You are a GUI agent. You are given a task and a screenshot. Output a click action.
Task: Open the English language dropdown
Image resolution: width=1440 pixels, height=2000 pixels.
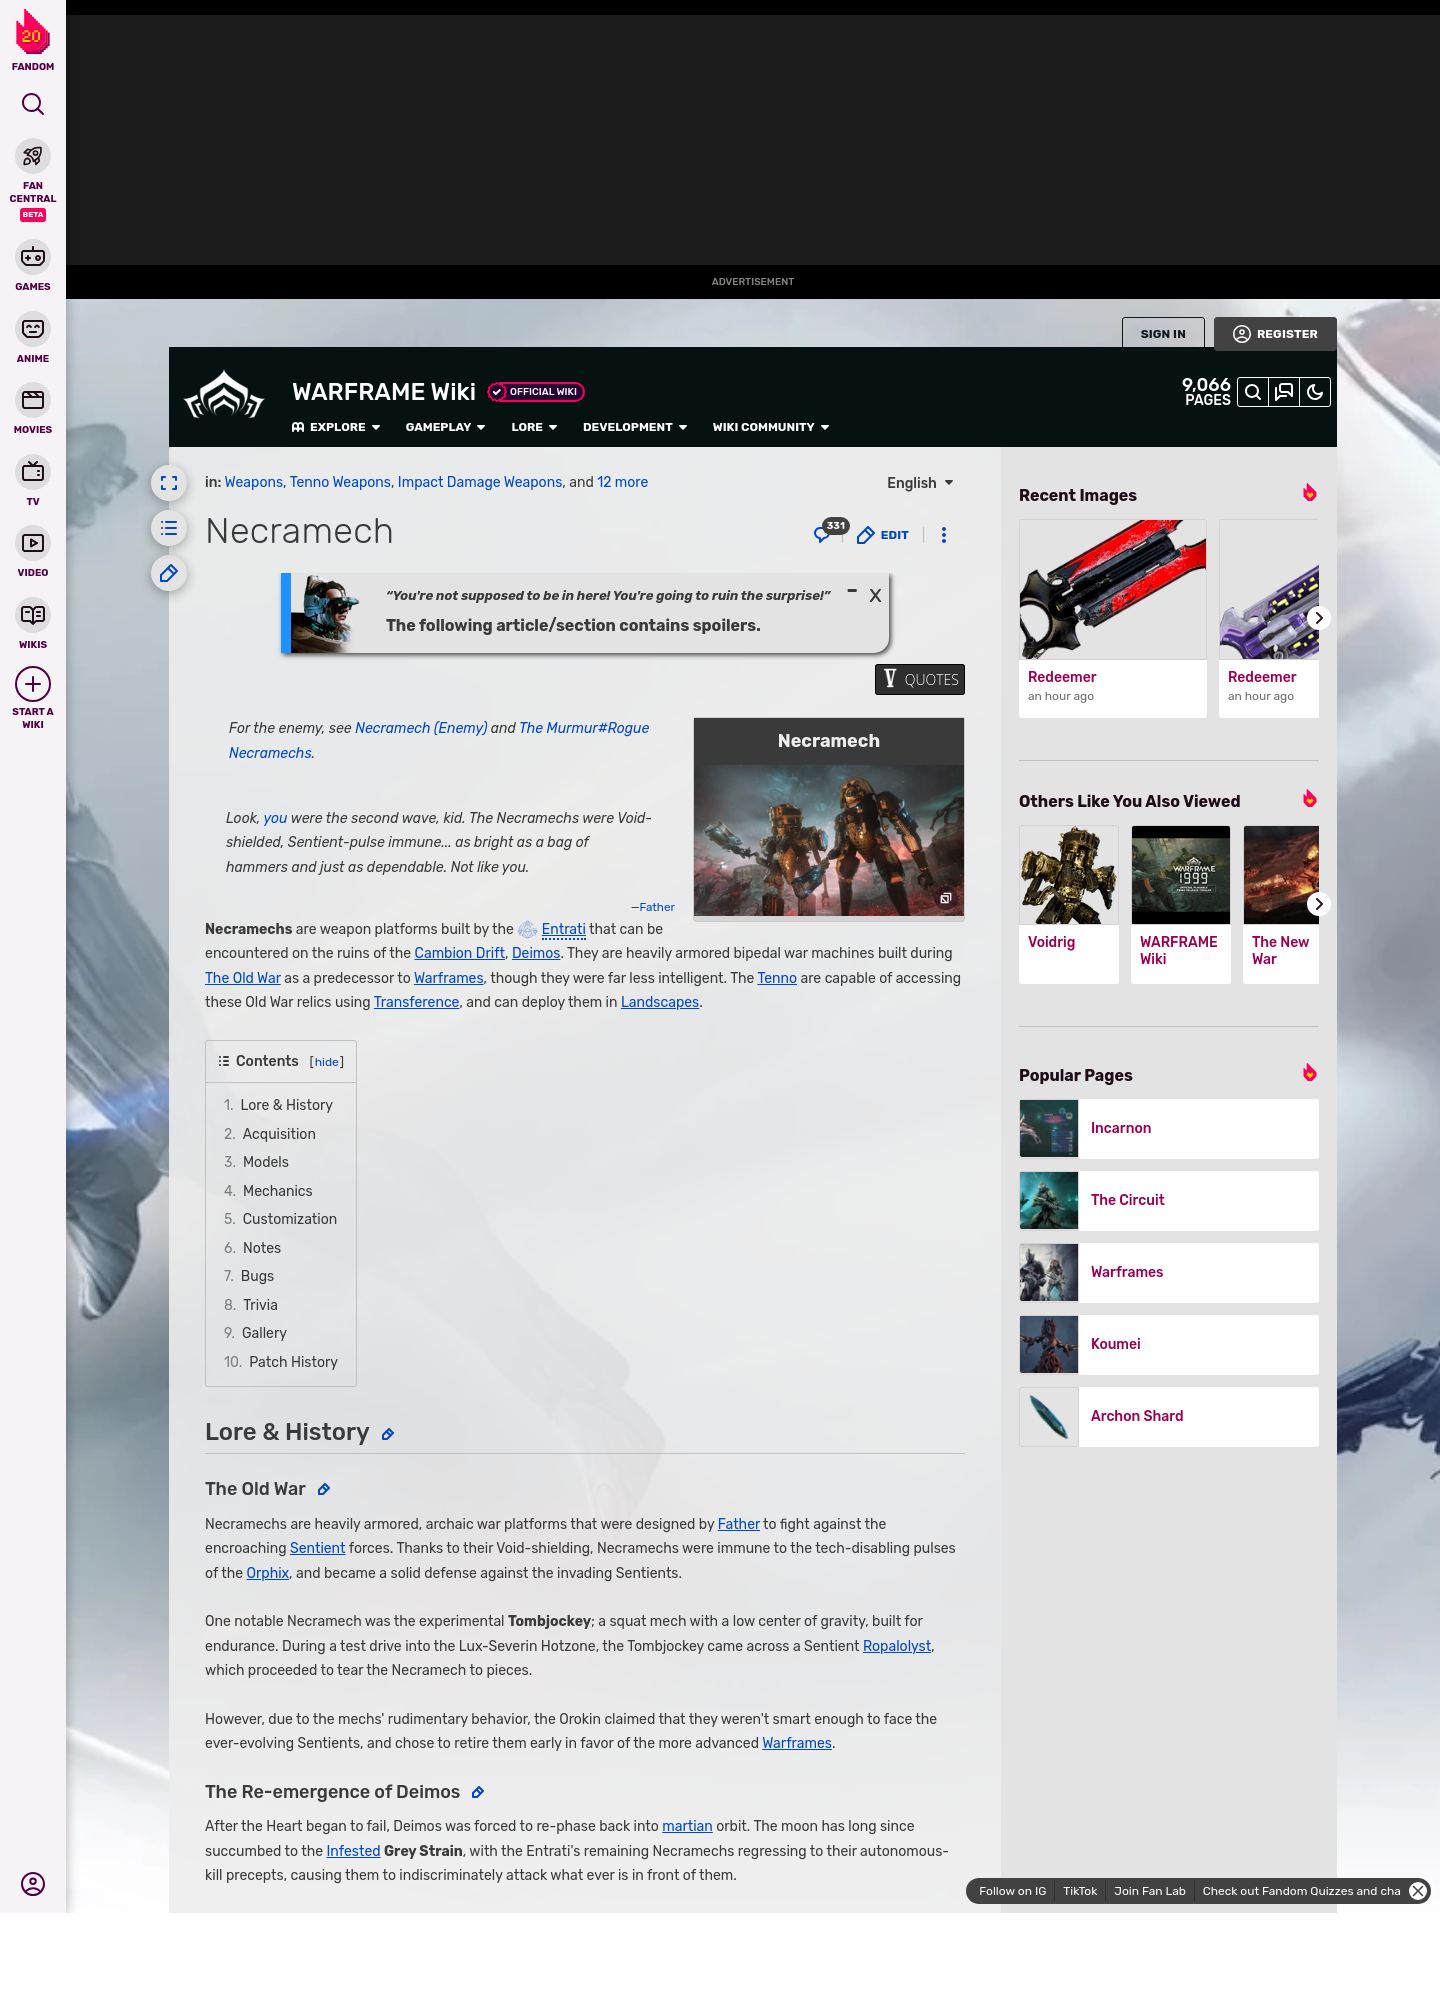920,483
